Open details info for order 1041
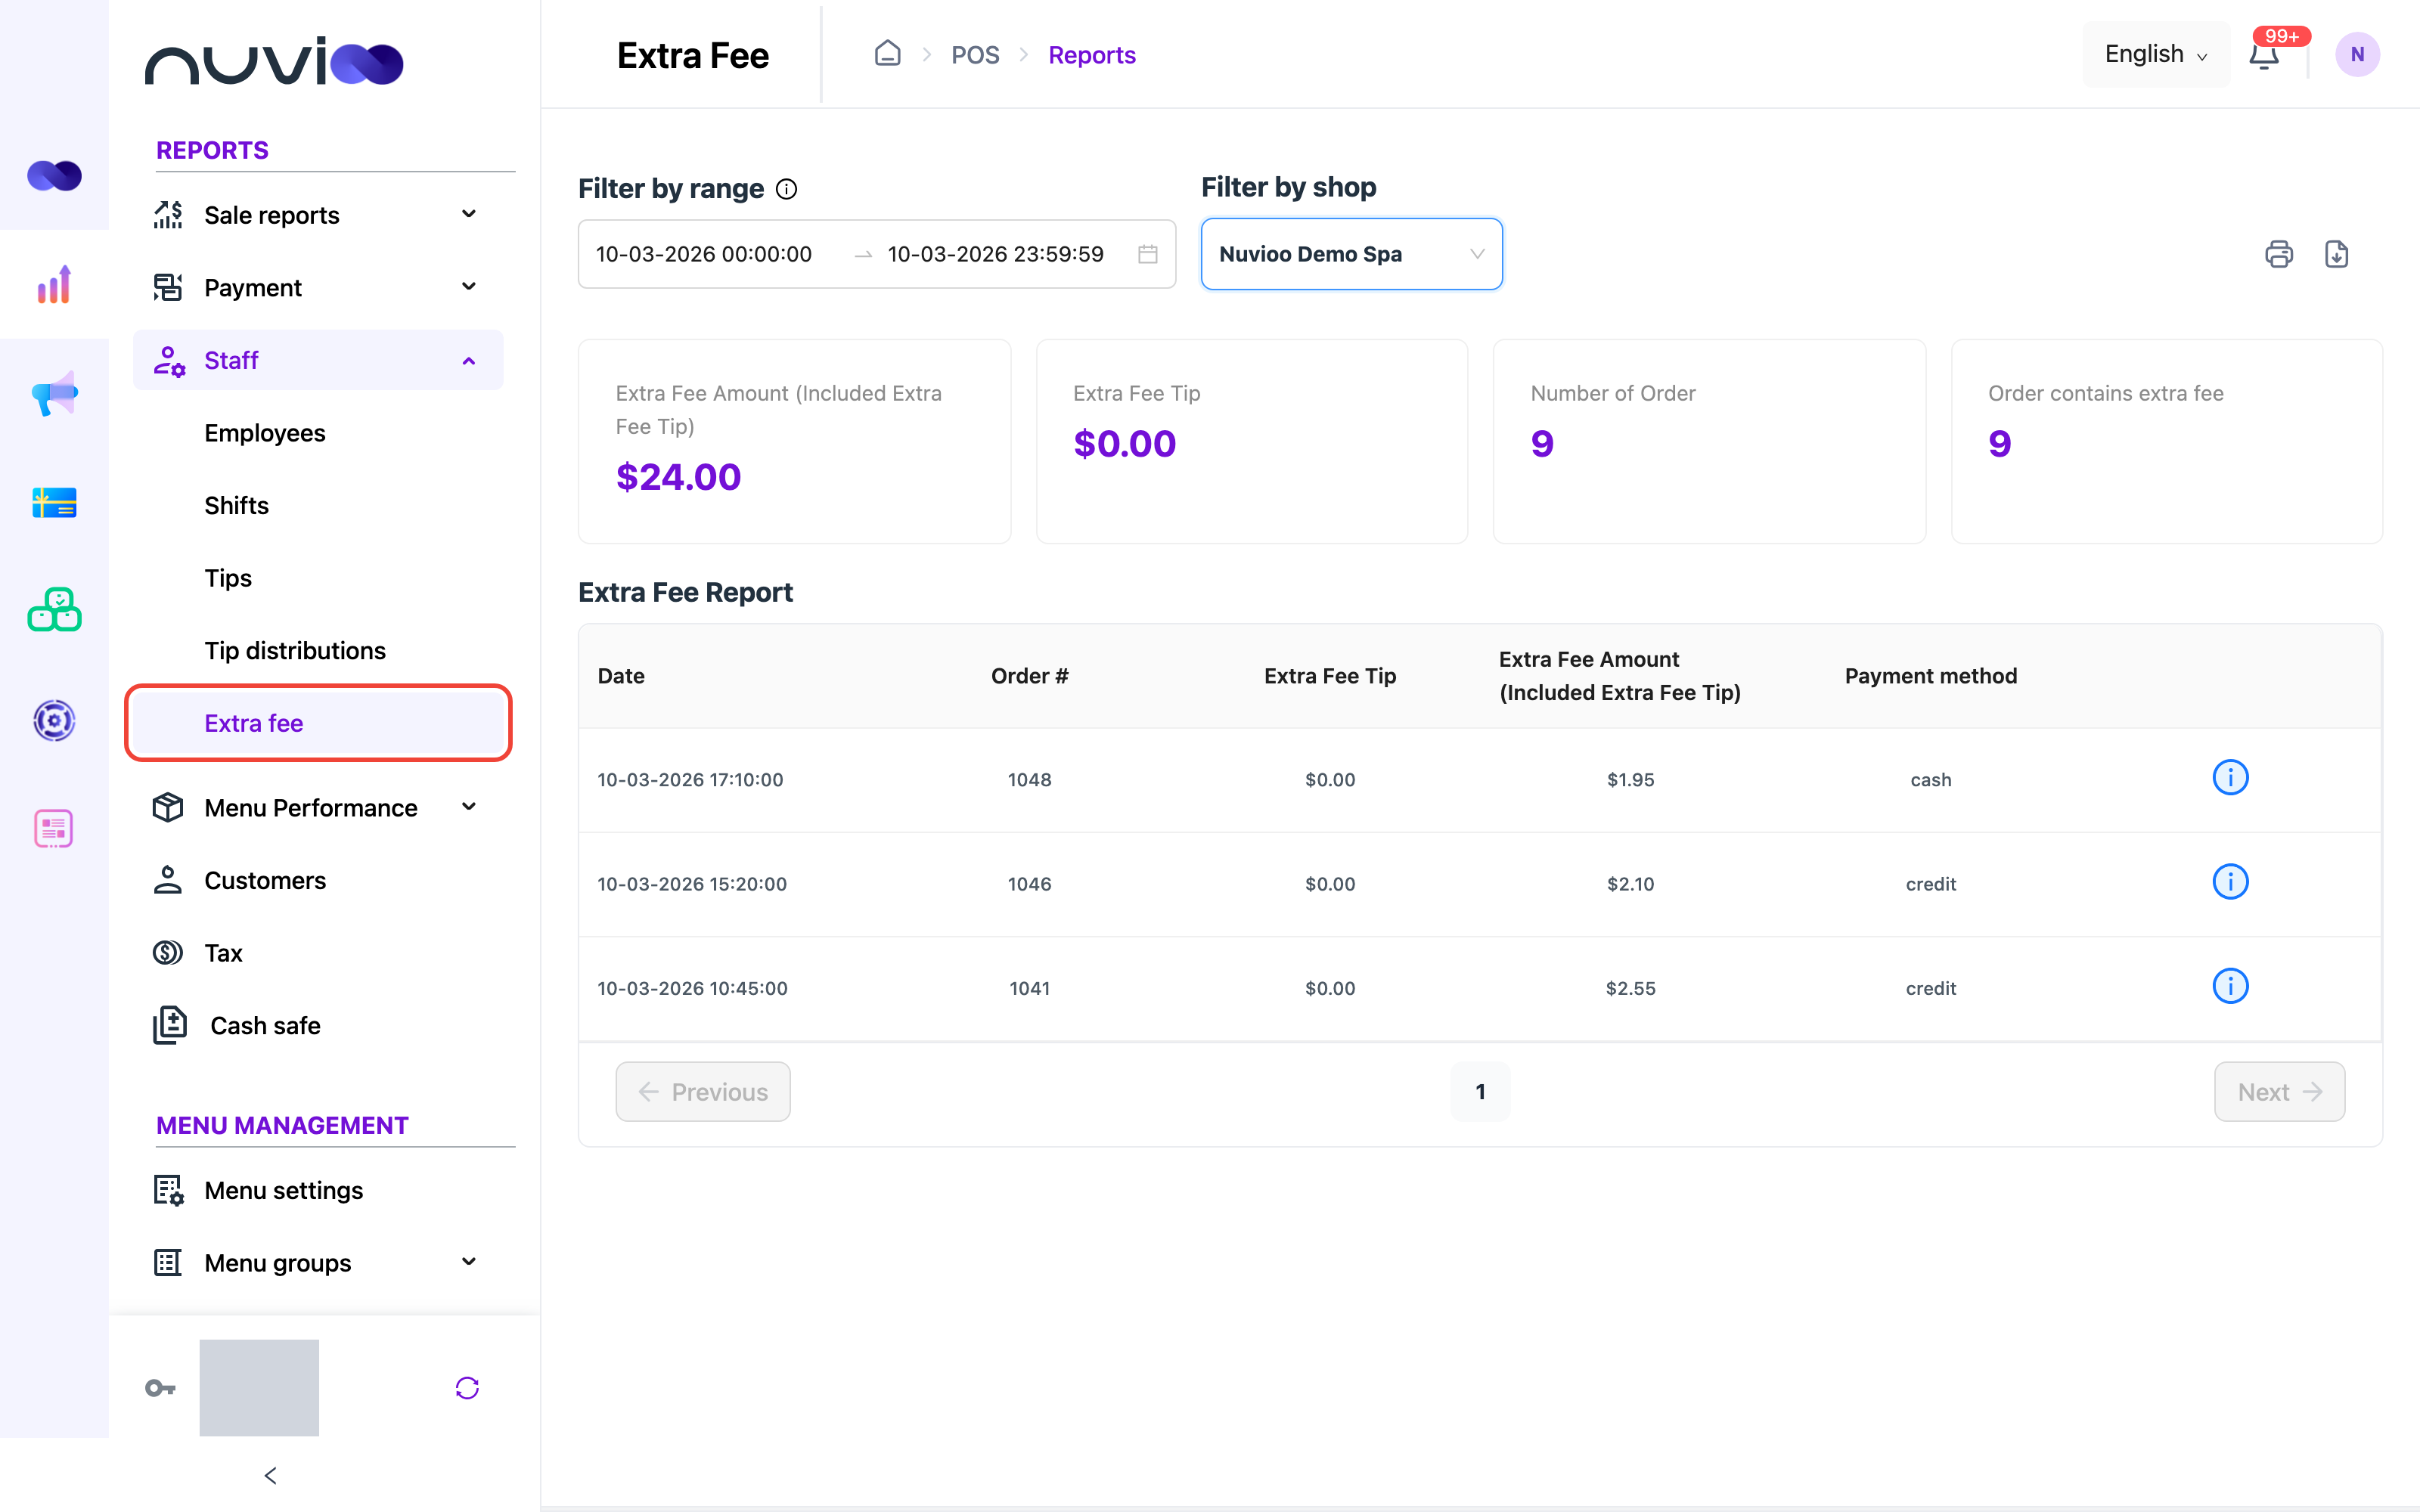Image resolution: width=2420 pixels, height=1512 pixels. (2230, 986)
